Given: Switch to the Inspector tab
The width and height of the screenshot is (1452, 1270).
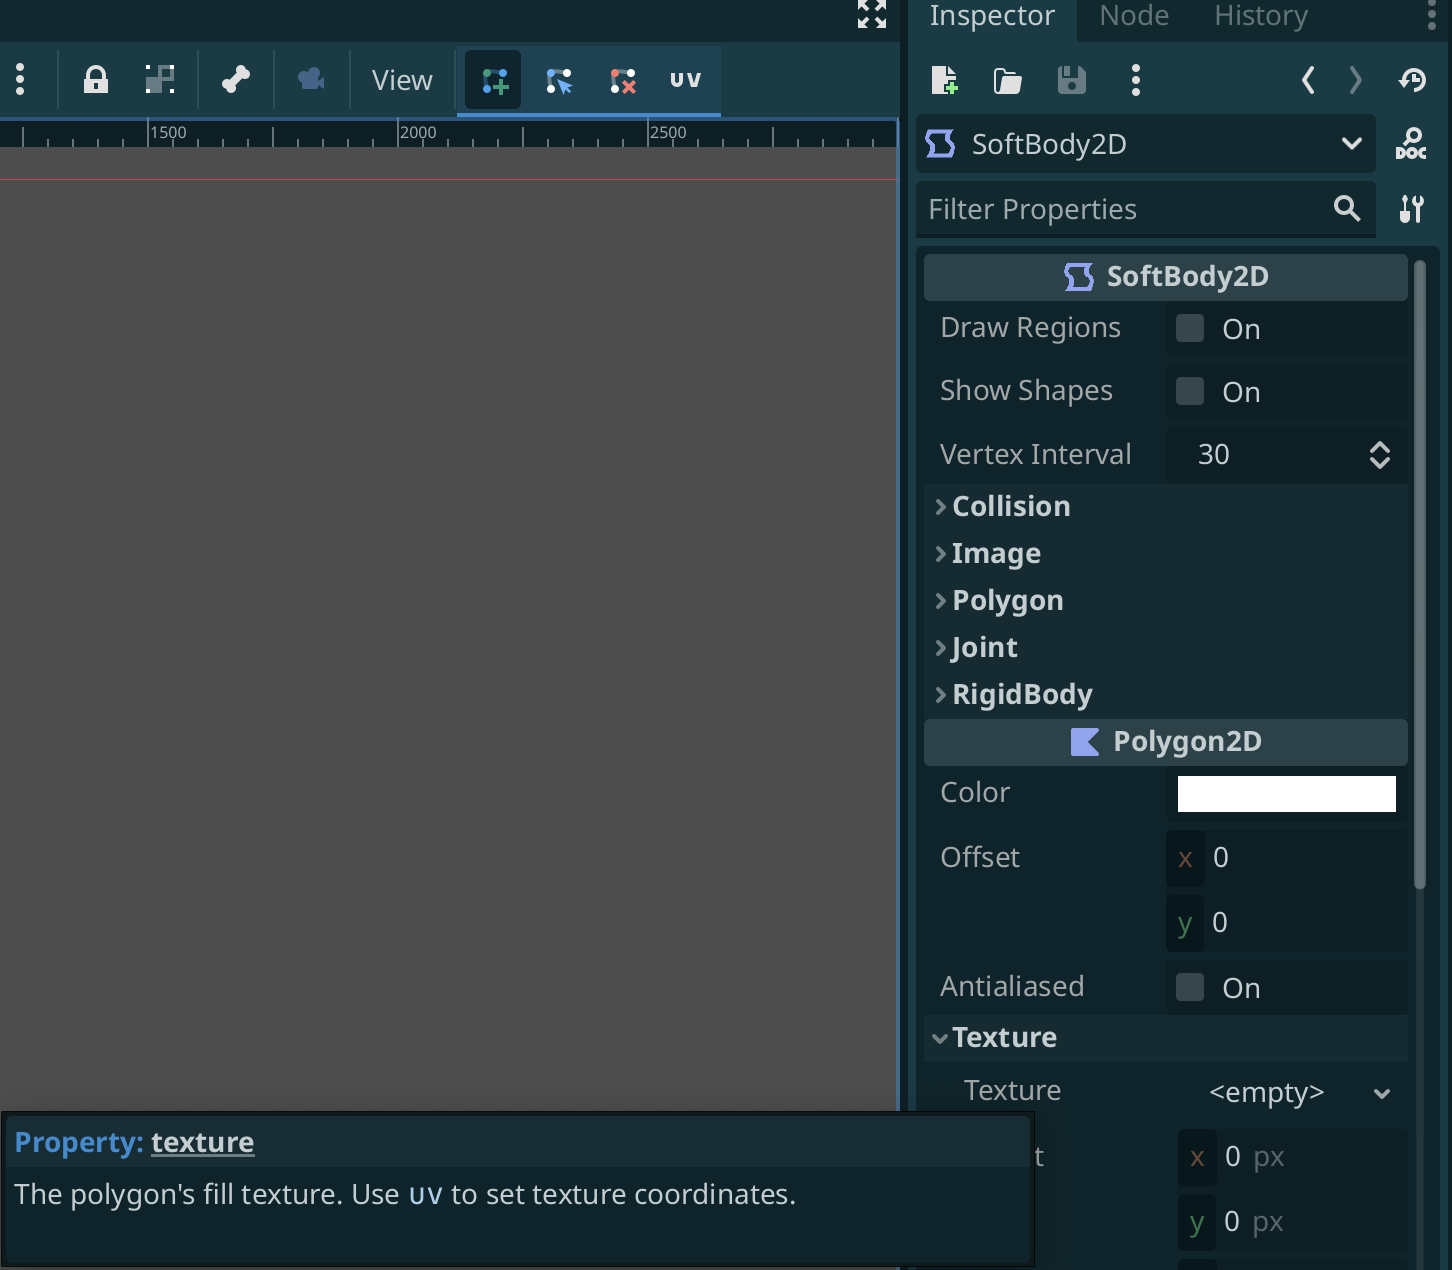Looking at the screenshot, I should coord(992,16).
